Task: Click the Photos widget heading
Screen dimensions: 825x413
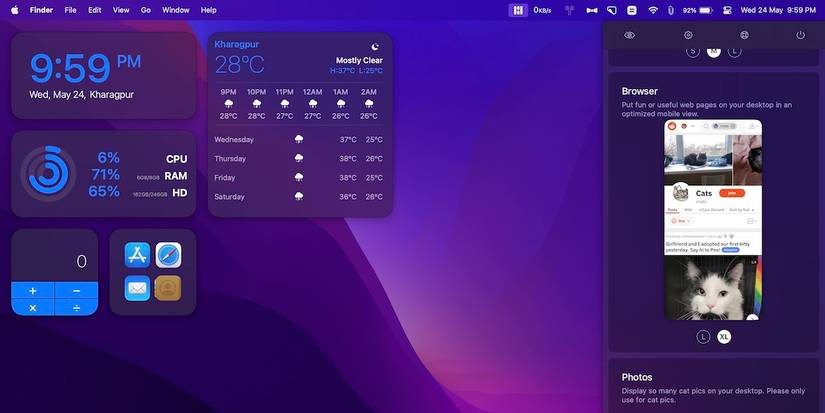Action: click(x=637, y=377)
